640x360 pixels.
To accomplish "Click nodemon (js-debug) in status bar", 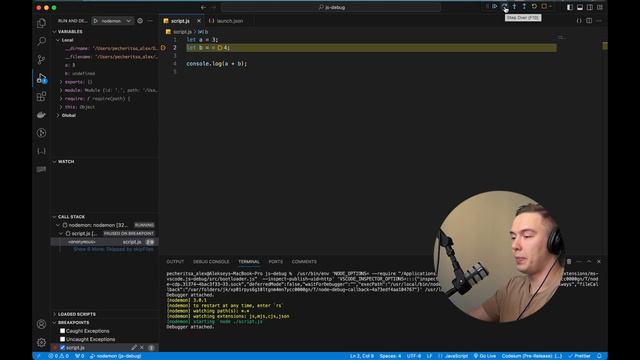I will point(116,356).
